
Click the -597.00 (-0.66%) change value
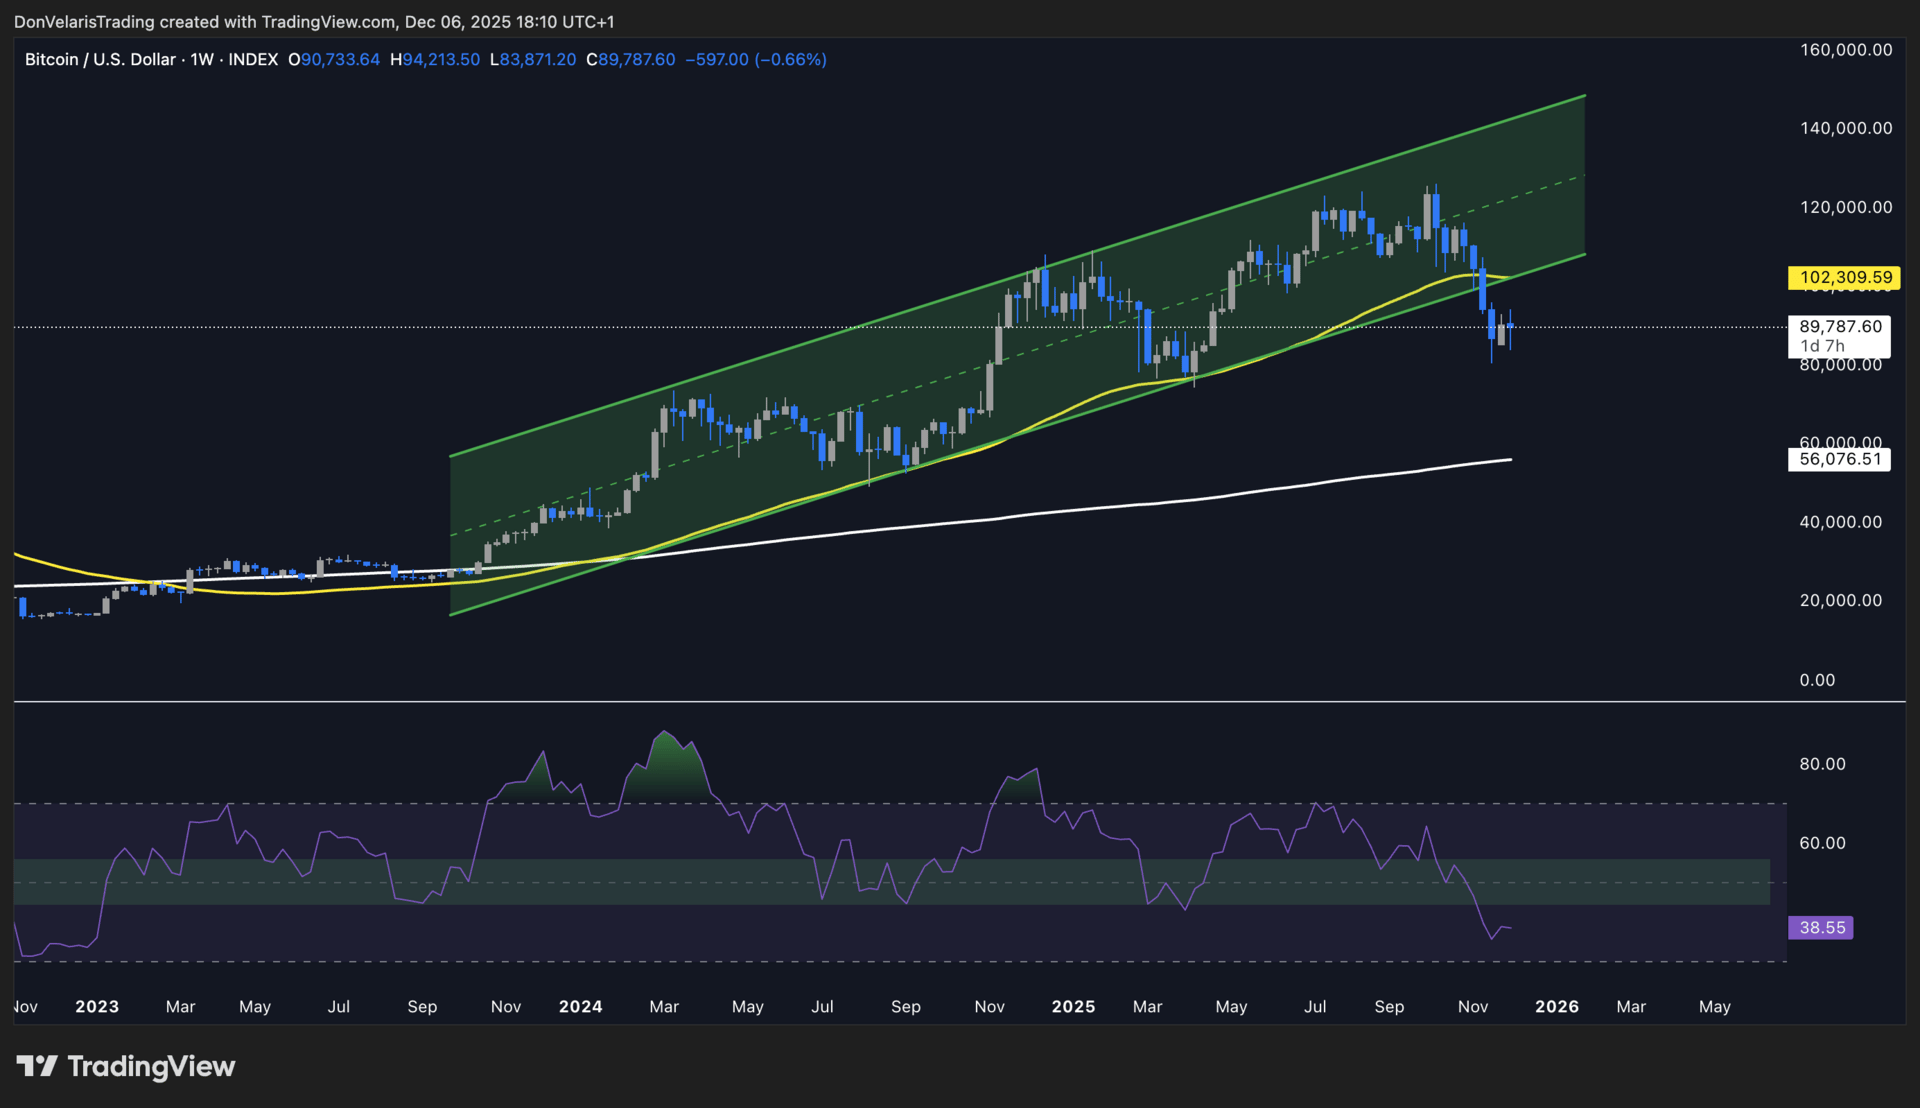(756, 60)
